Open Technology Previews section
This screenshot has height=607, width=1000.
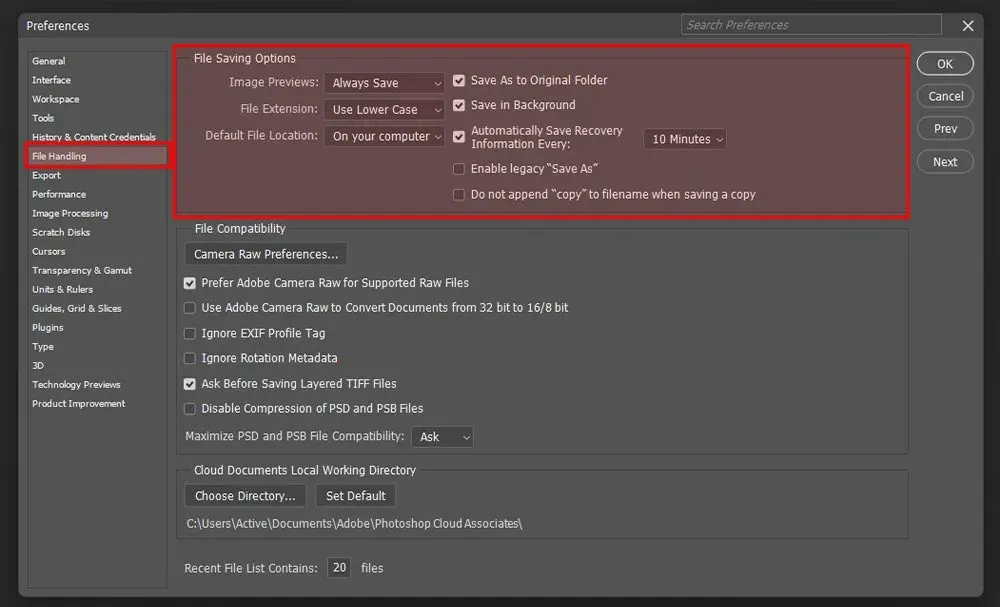pos(76,384)
